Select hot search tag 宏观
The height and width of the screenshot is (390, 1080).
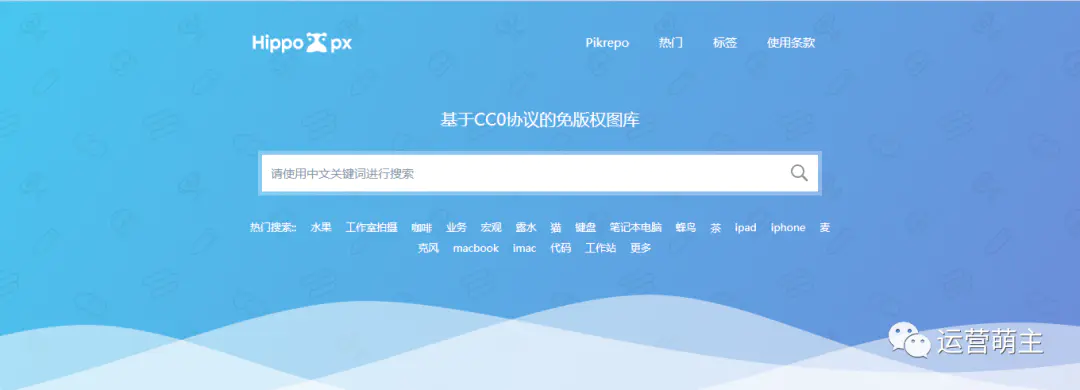[491, 227]
